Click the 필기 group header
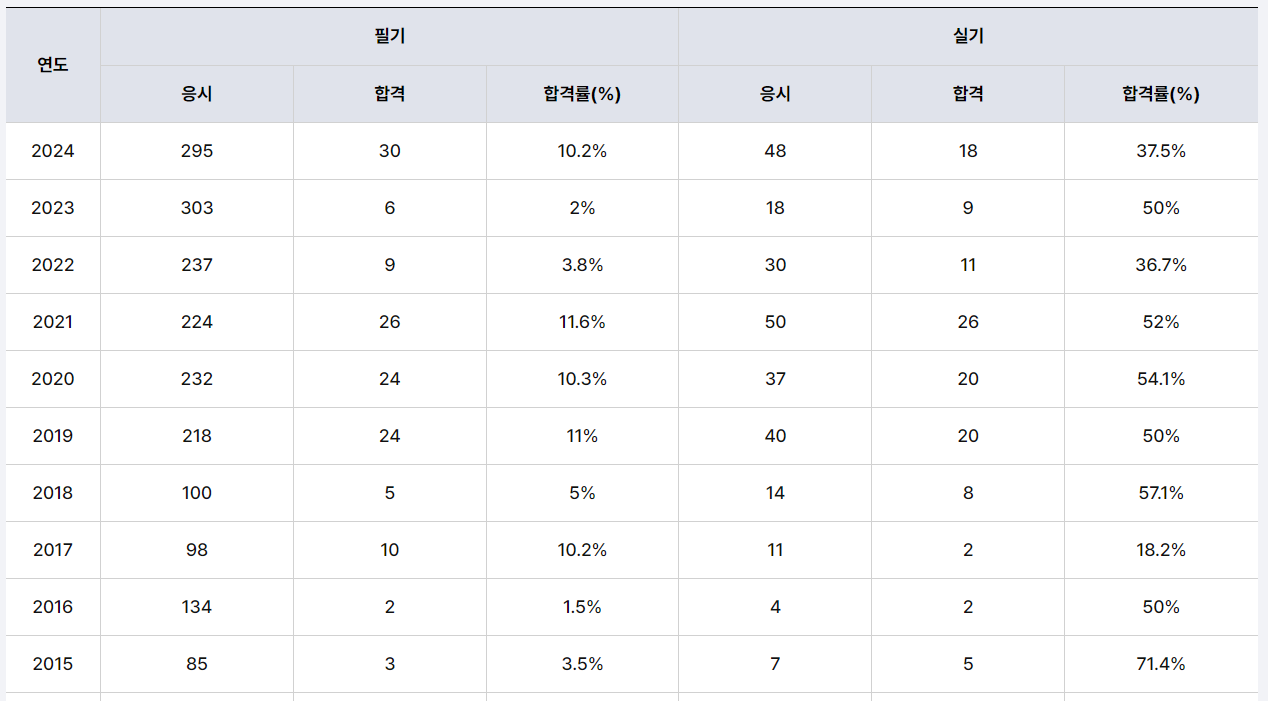The image size is (1268, 701). pyautogui.click(x=389, y=37)
